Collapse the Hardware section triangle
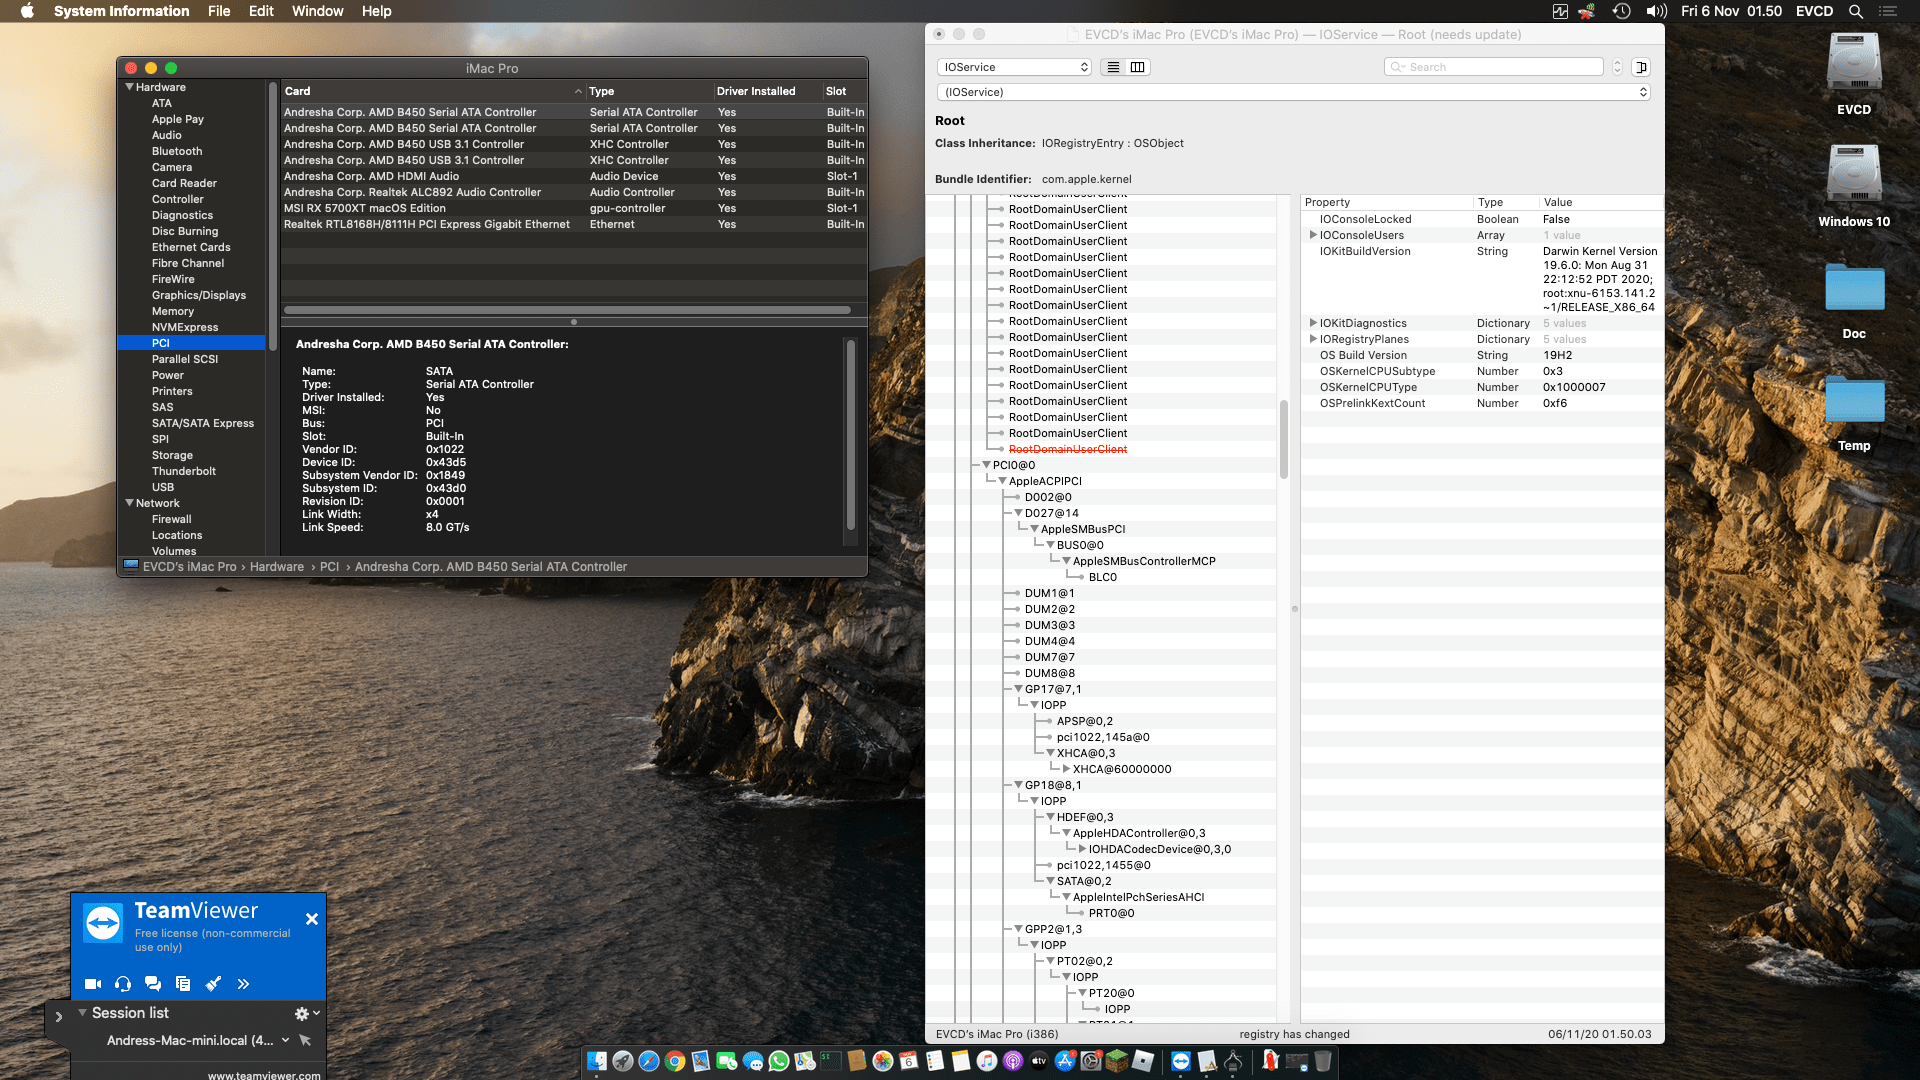Screen dimensions: 1920x1080 (129, 87)
